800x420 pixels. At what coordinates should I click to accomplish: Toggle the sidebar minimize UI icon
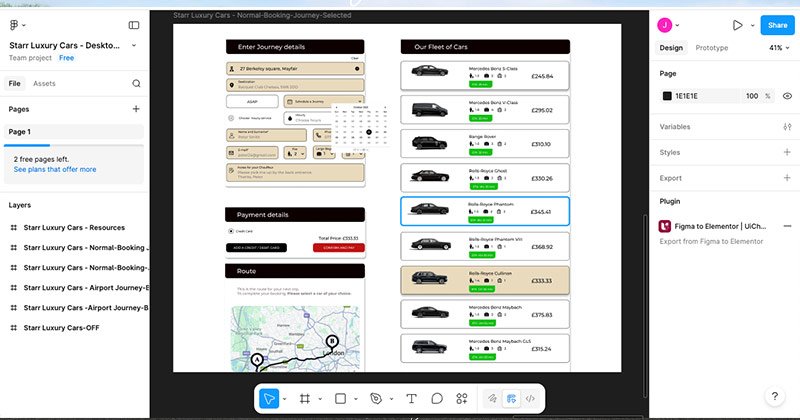[134, 25]
